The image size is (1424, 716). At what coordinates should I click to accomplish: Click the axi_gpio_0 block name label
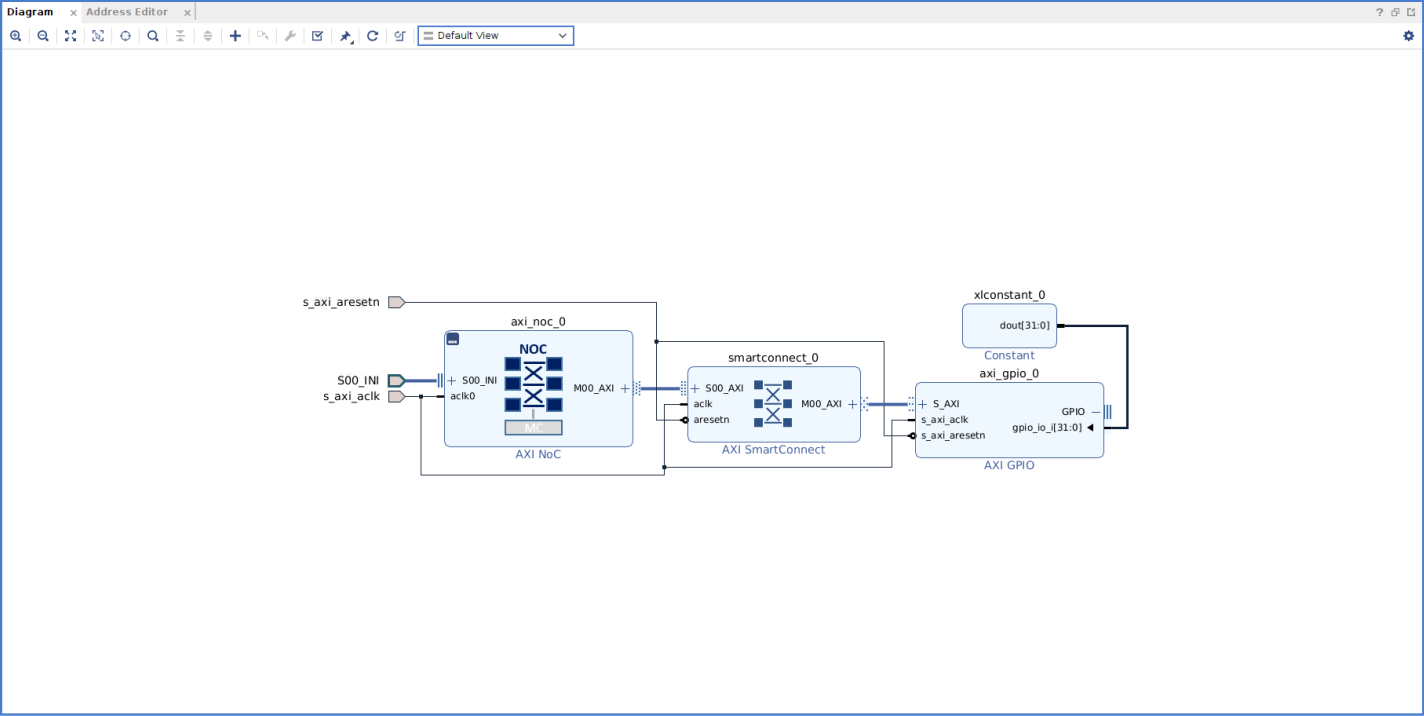pos(1009,374)
